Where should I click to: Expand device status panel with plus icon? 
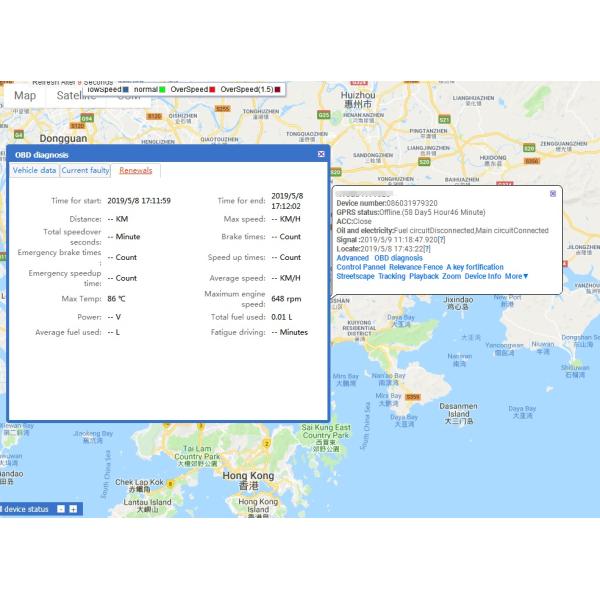point(73,509)
